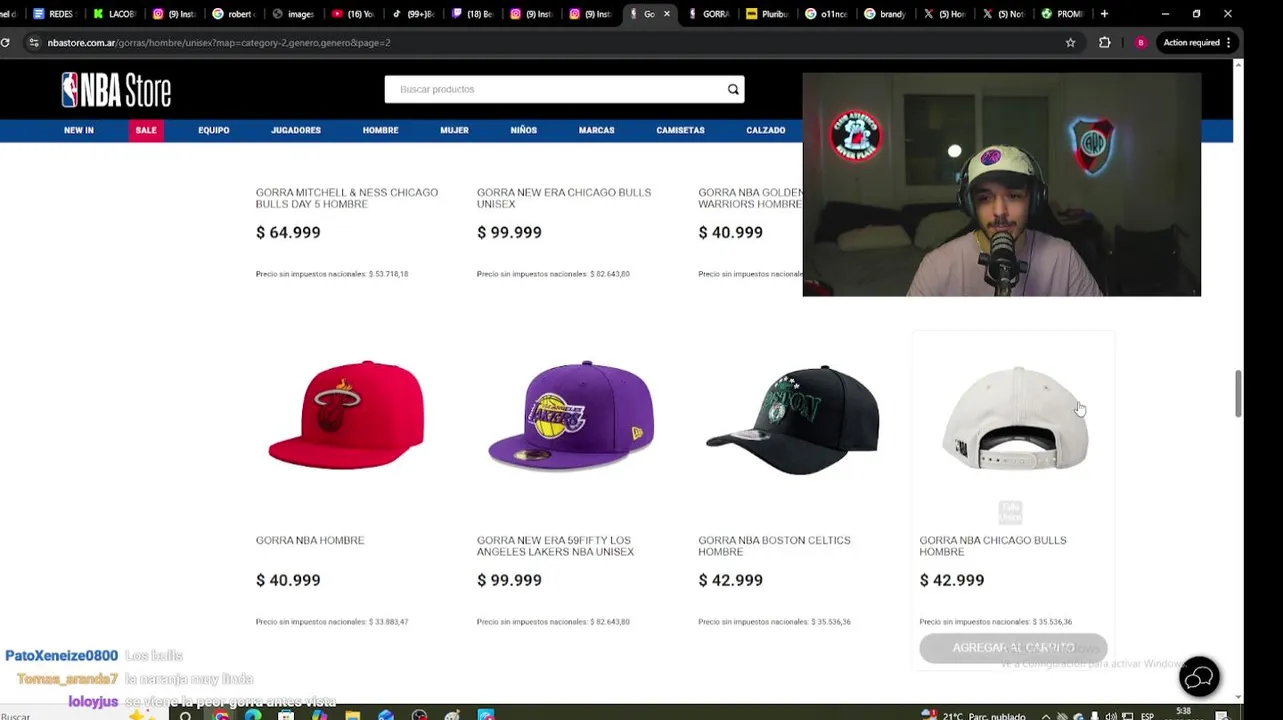Open the Gorra NBA Hombre product title
The width and height of the screenshot is (1283, 720).
[x=310, y=540]
